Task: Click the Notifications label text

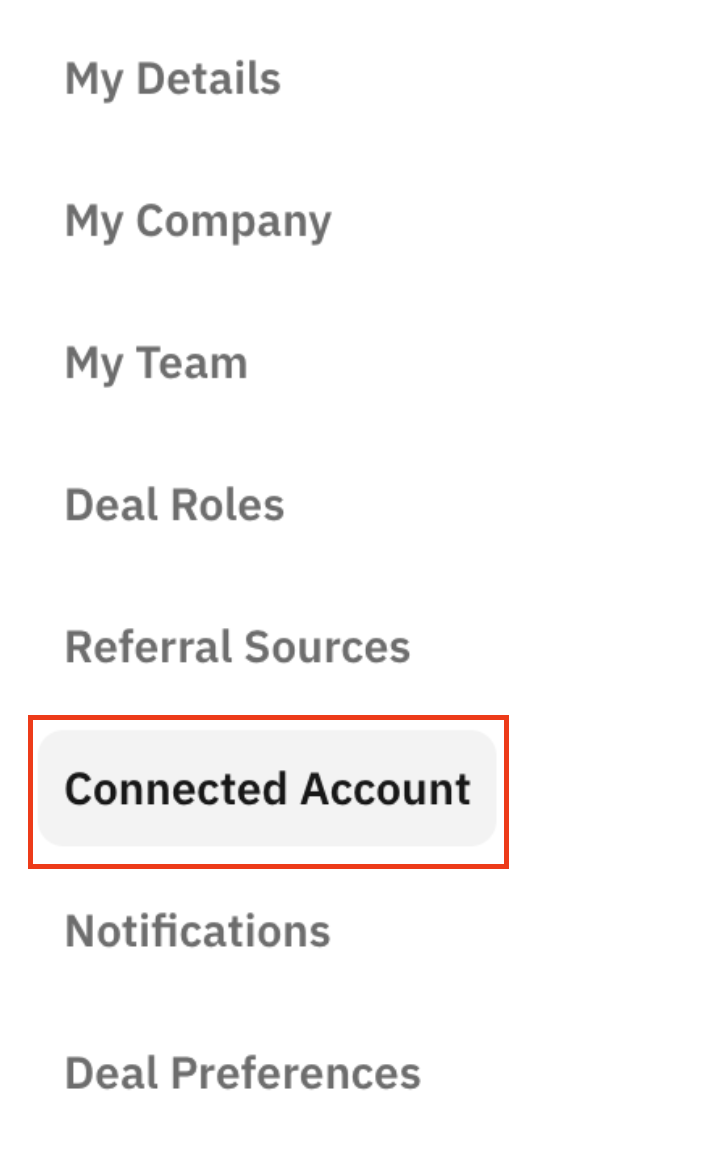Action: point(197,930)
